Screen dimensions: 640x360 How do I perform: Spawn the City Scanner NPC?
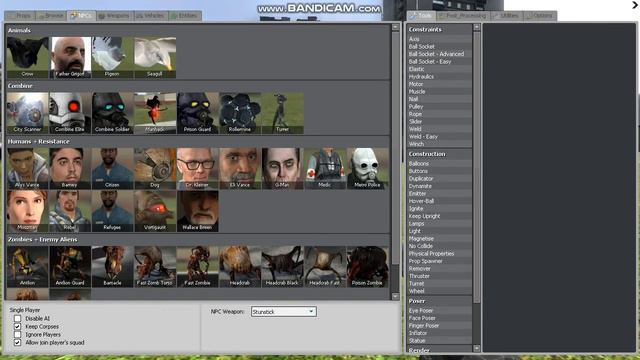[27, 113]
